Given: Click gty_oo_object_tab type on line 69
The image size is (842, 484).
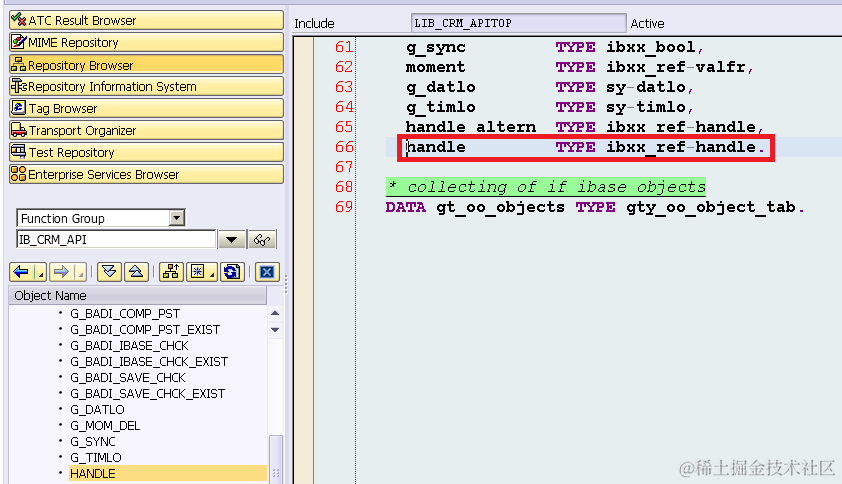Looking at the screenshot, I should [710, 207].
